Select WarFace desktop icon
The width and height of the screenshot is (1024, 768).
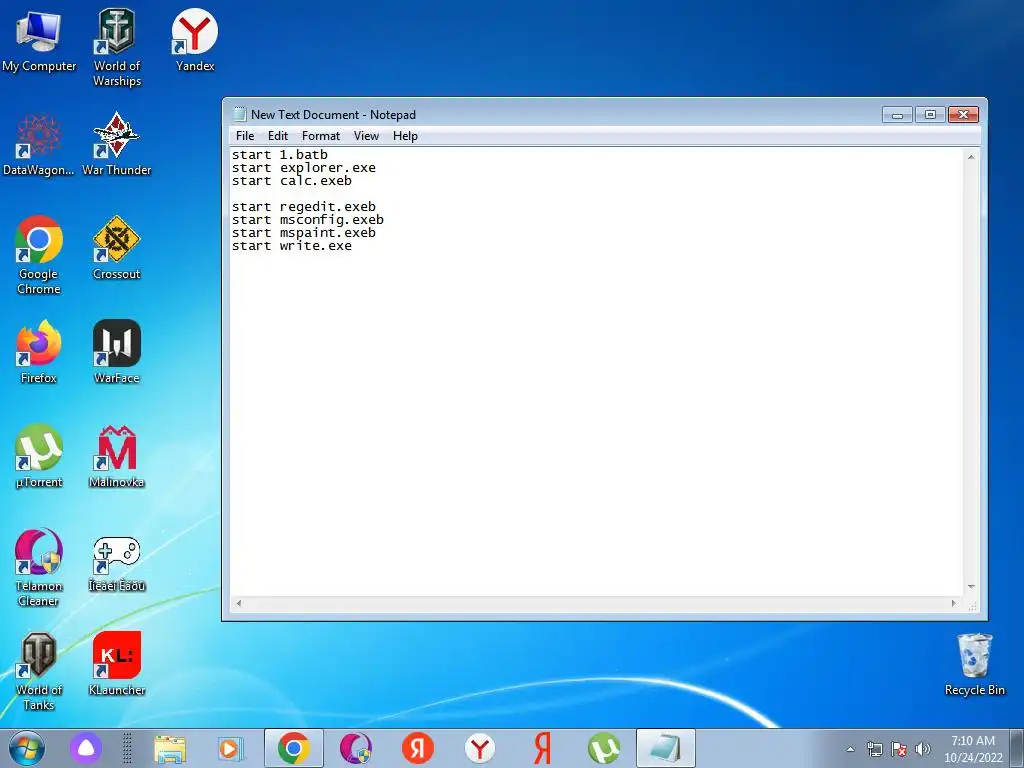[x=116, y=352]
